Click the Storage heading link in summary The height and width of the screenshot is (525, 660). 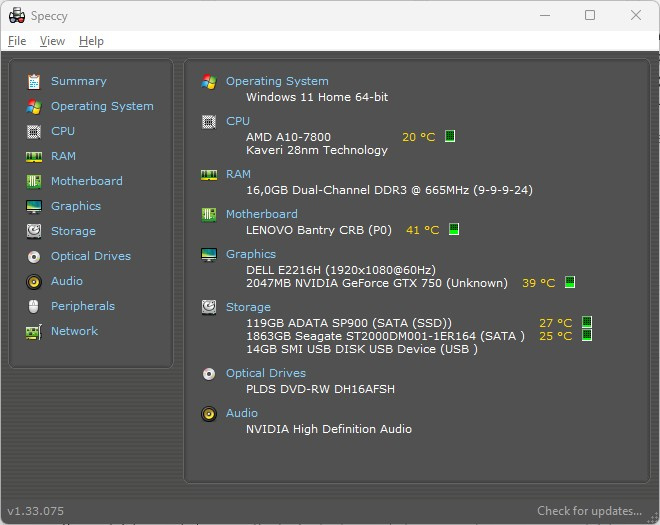(248, 307)
